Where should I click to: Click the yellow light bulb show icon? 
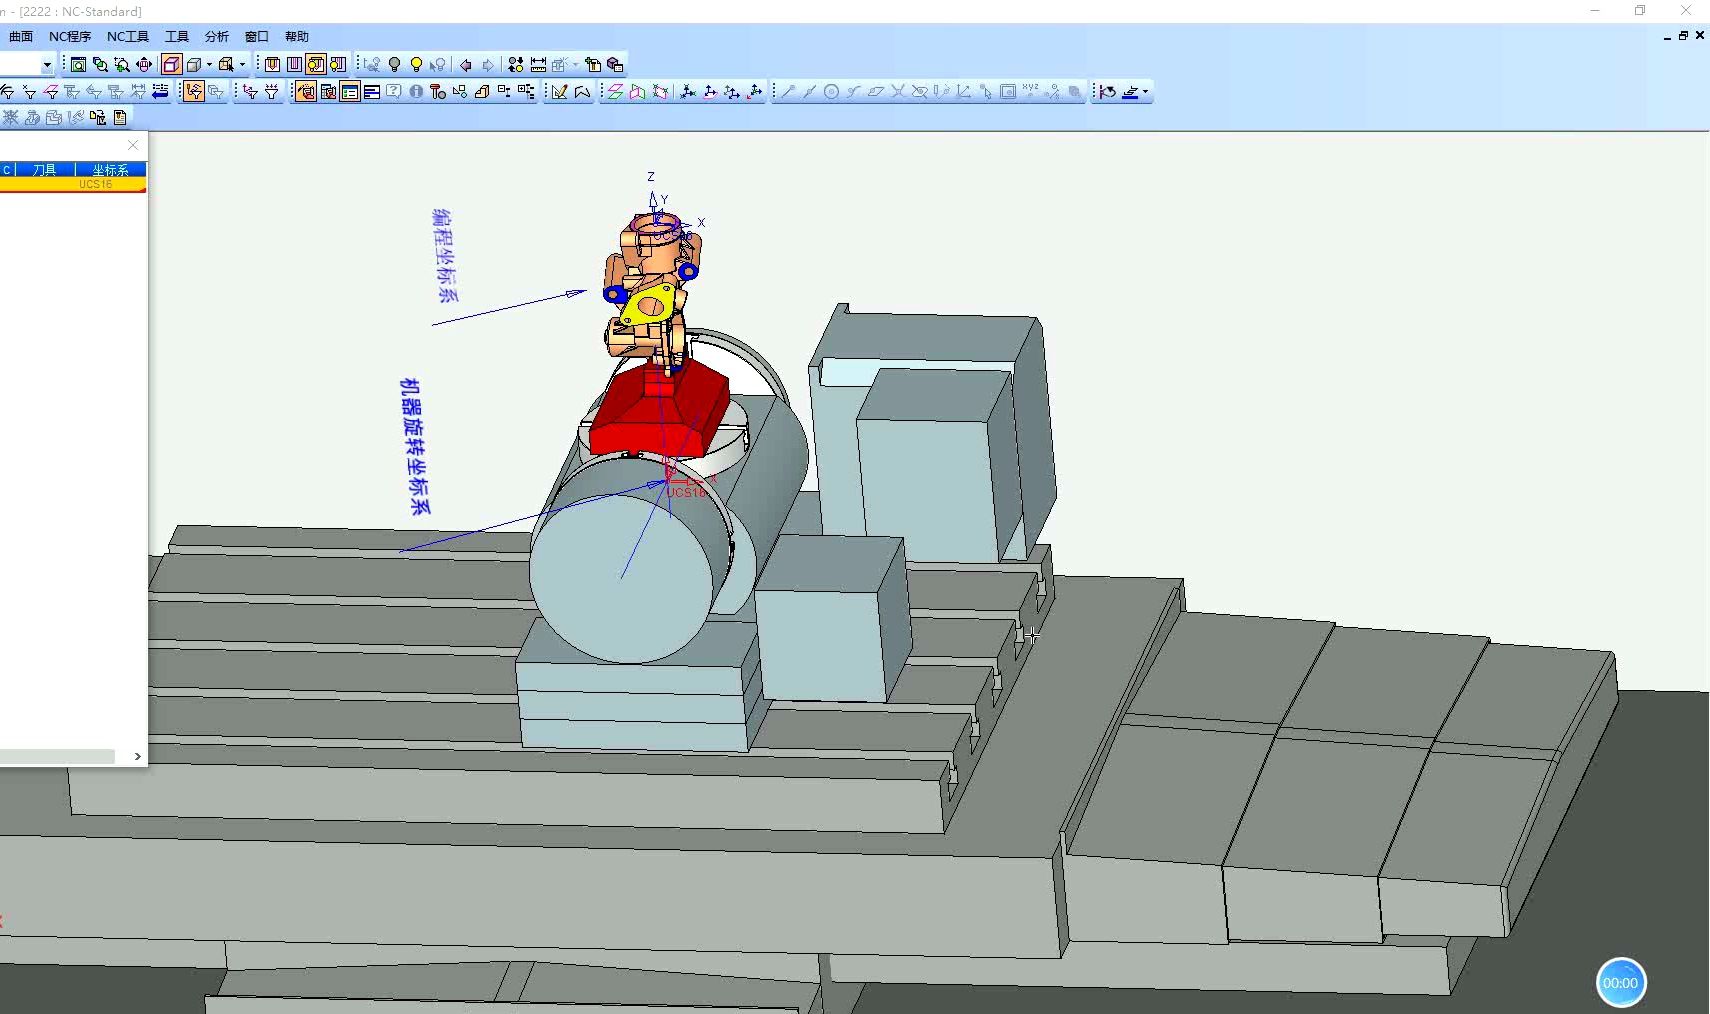click(416, 65)
